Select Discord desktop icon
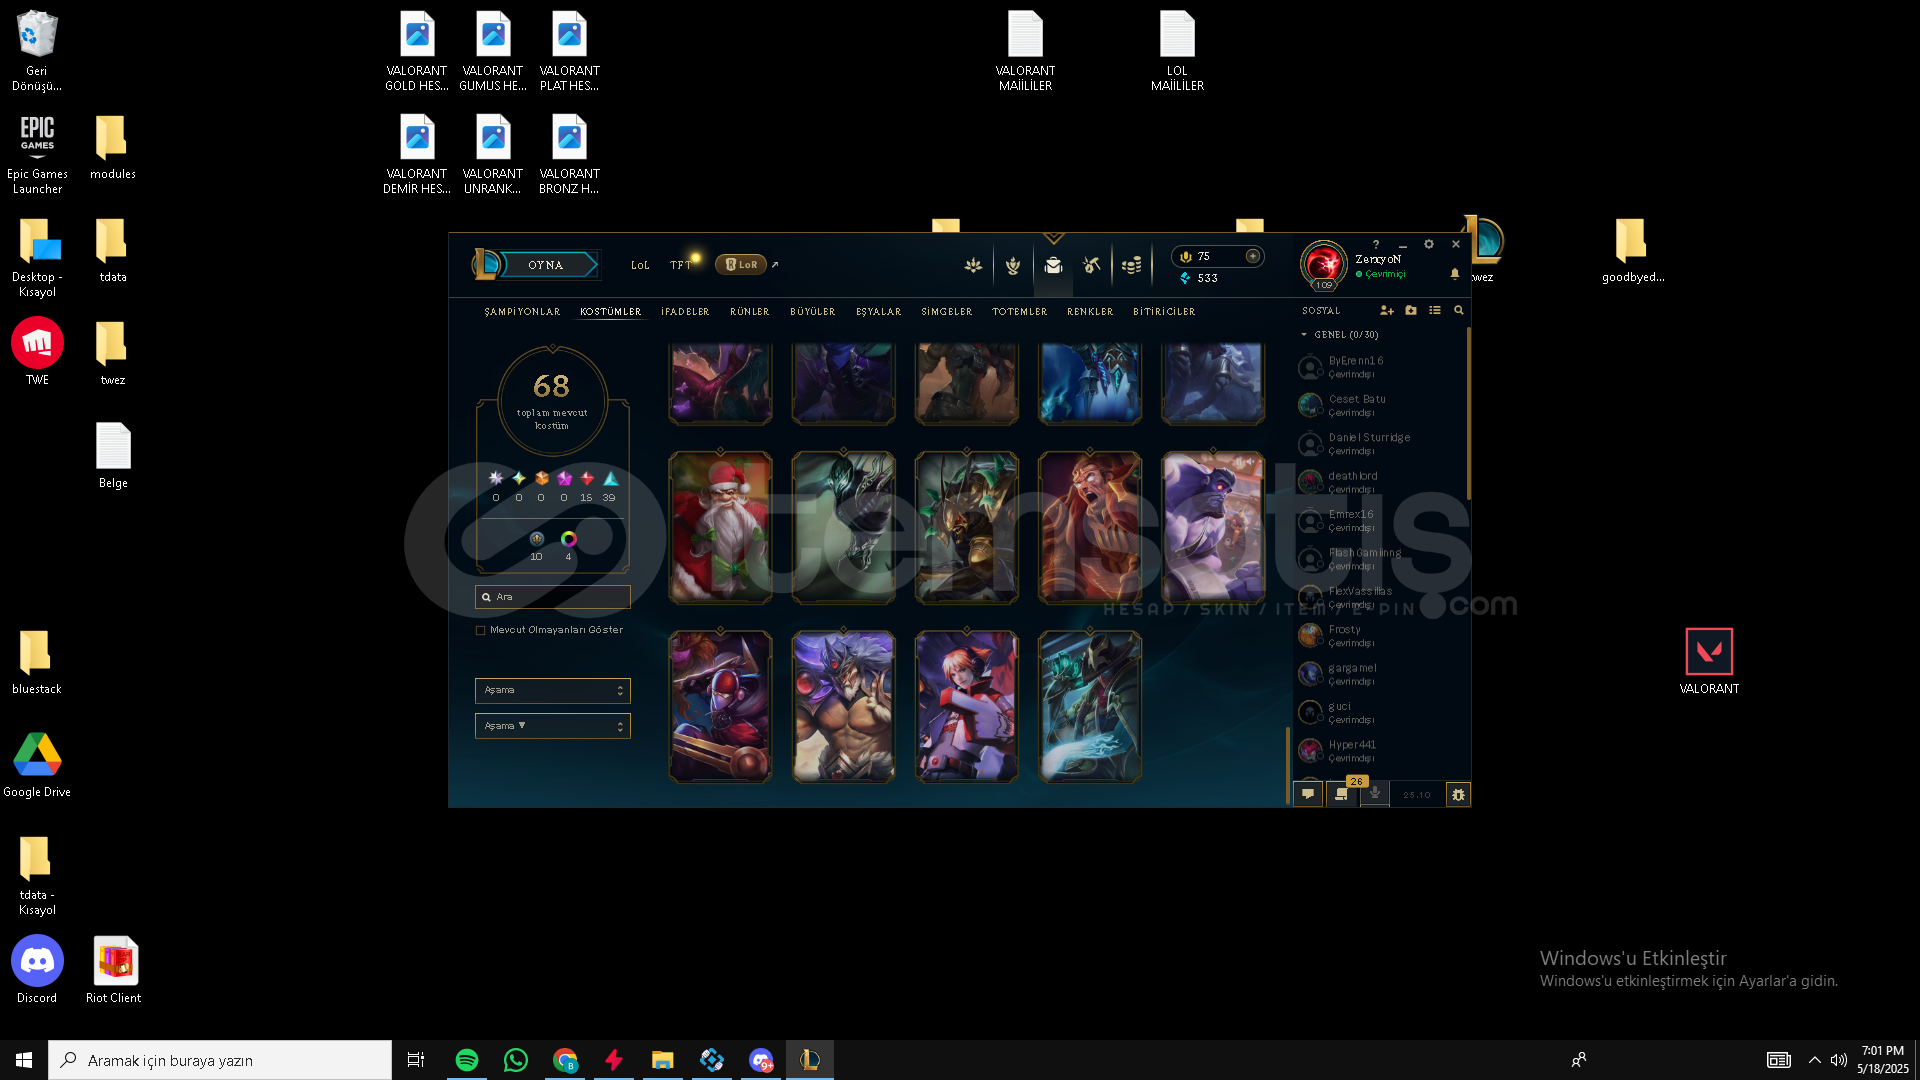This screenshot has width=1920, height=1080. [37, 970]
